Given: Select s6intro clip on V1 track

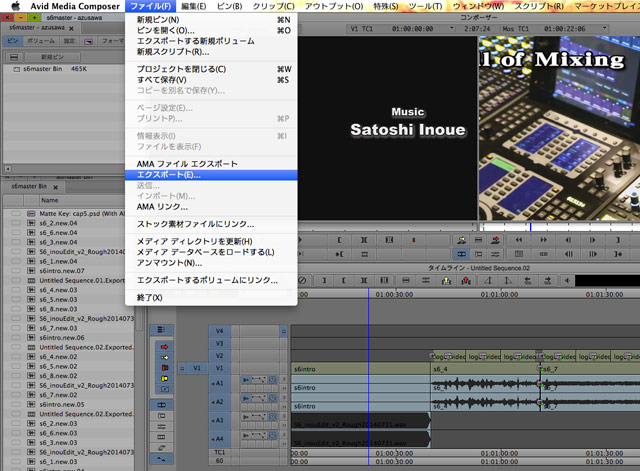Looking at the screenshot, I should 360,369.
